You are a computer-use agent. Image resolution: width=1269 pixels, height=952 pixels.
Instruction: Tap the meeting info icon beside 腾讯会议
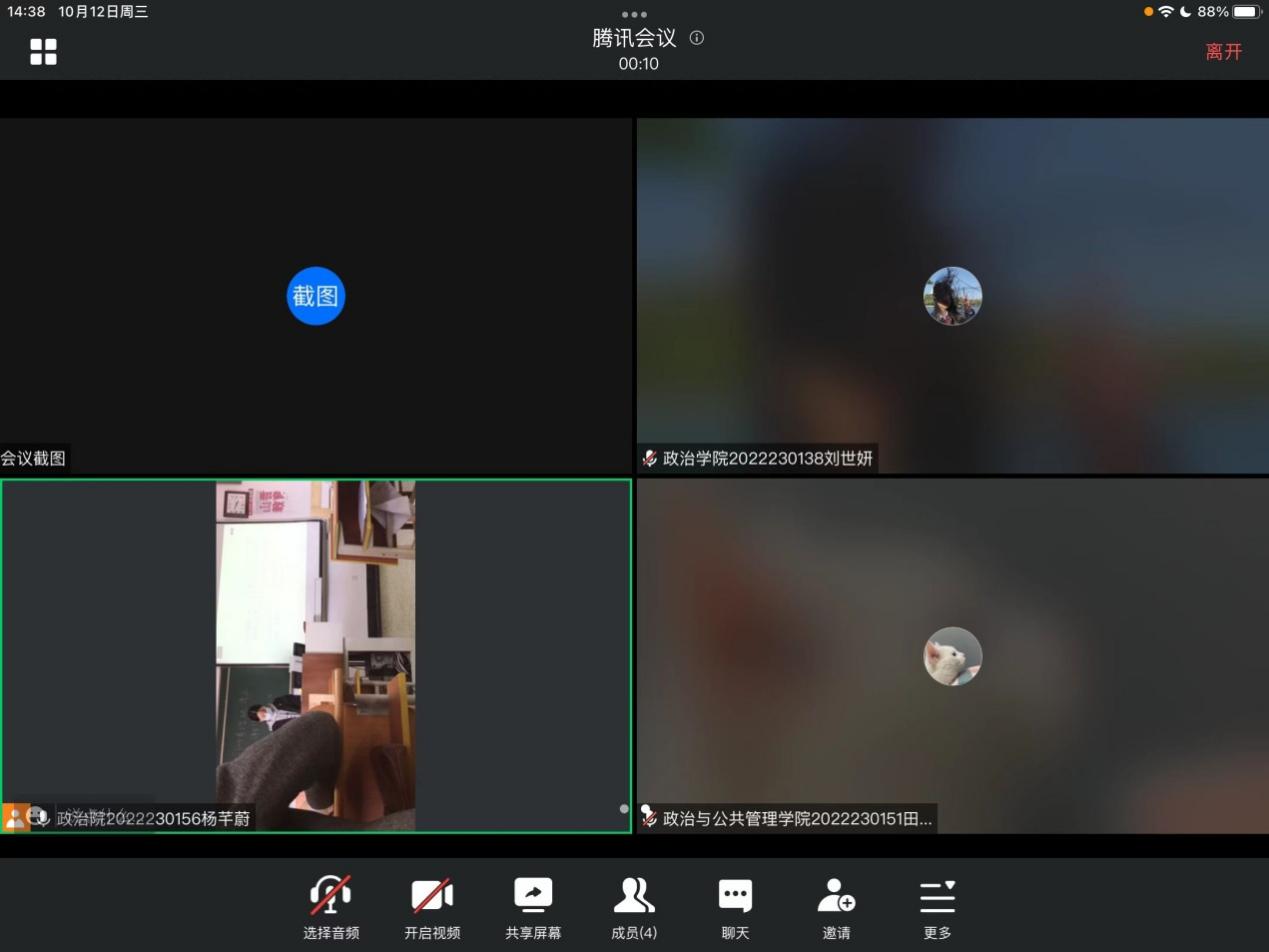(x=697, y=38)
